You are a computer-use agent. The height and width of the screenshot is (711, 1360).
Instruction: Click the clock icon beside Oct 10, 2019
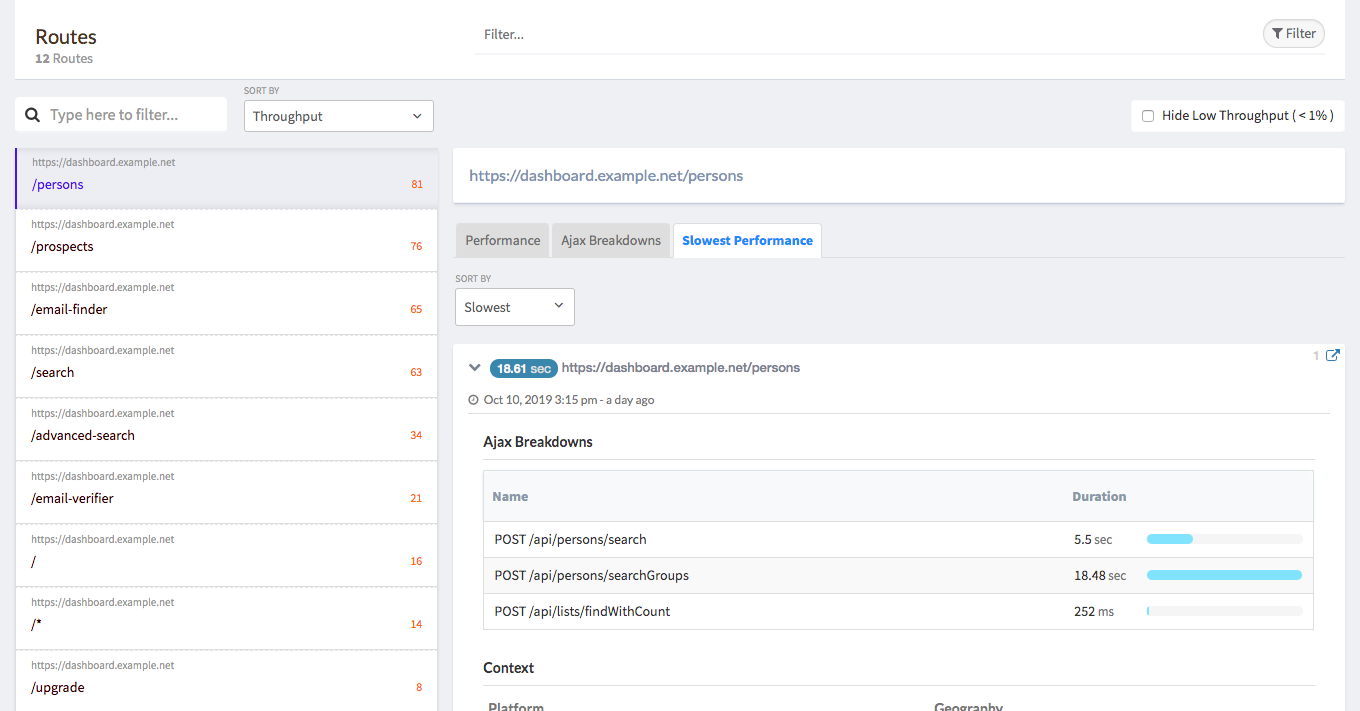point(474,400)
